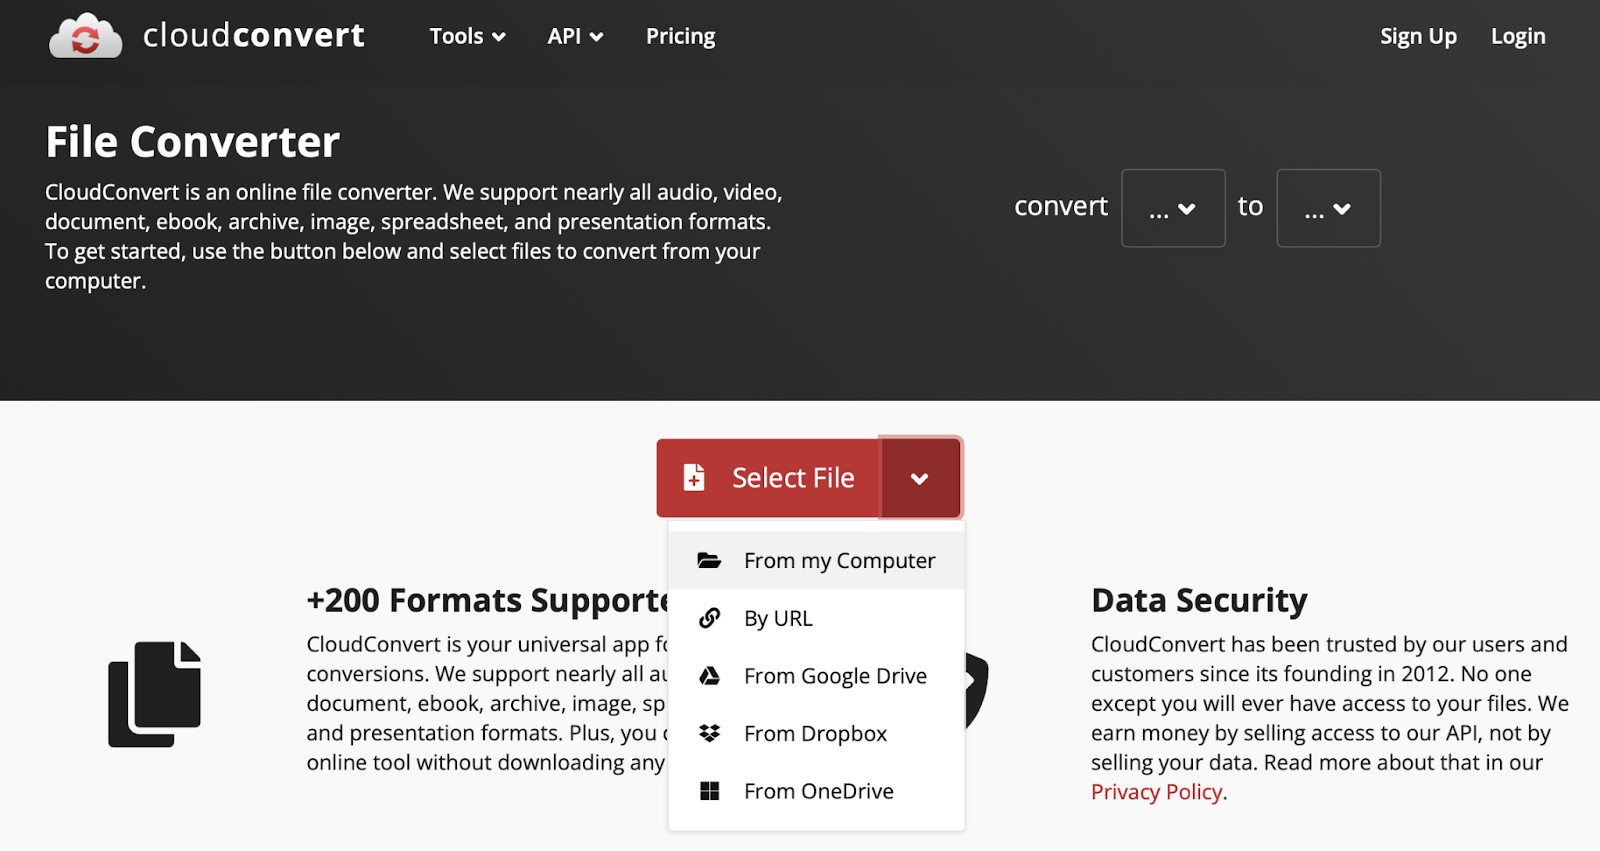Click the OneDrive windows icon
The image size is (1600, 851).
click(x=709, y=791)
